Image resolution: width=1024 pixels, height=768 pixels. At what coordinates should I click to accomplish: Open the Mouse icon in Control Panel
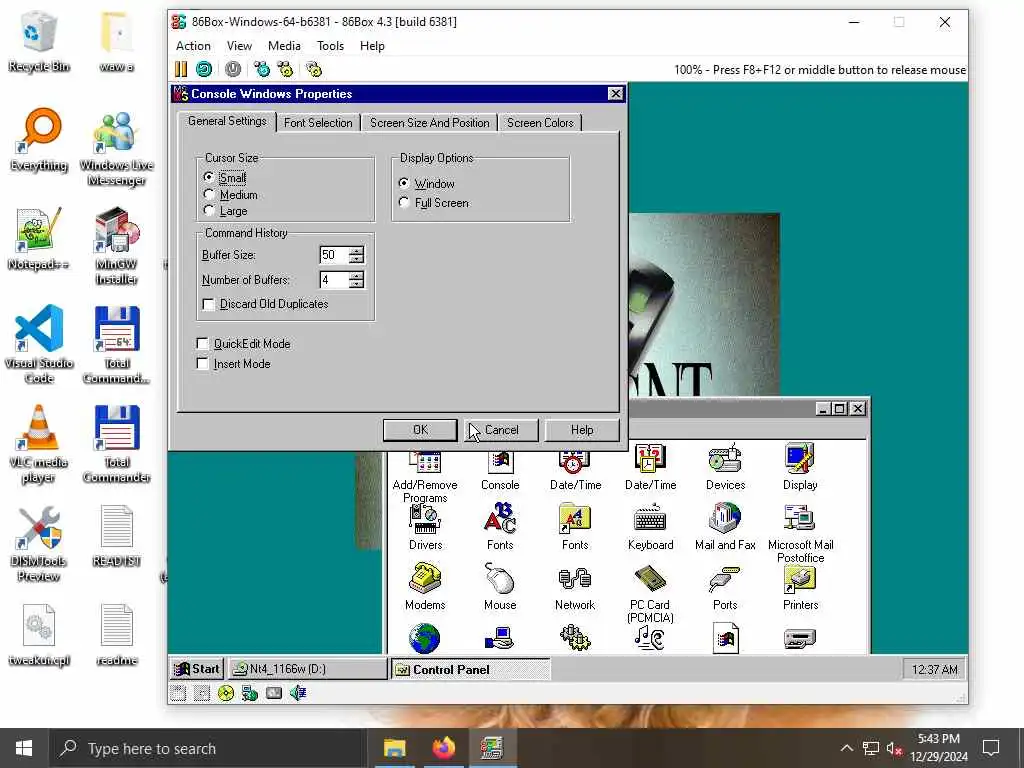[x=500, y=587]
